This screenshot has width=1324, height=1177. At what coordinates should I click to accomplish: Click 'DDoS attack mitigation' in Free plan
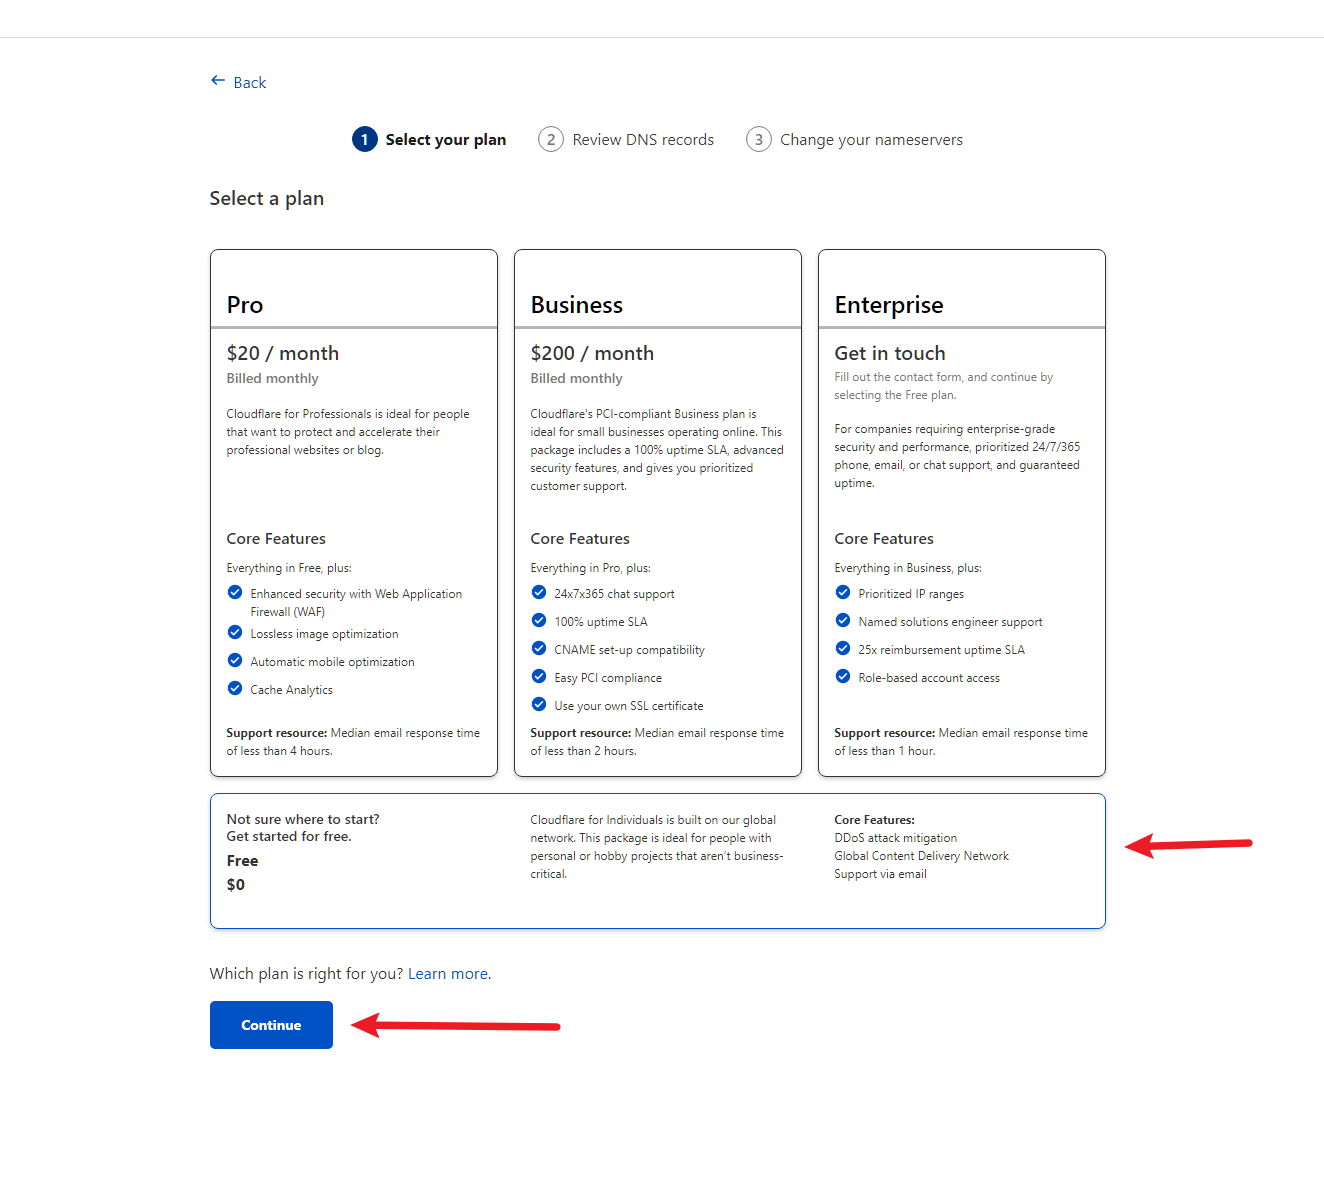pyautogui.click(x=896, y=838)
